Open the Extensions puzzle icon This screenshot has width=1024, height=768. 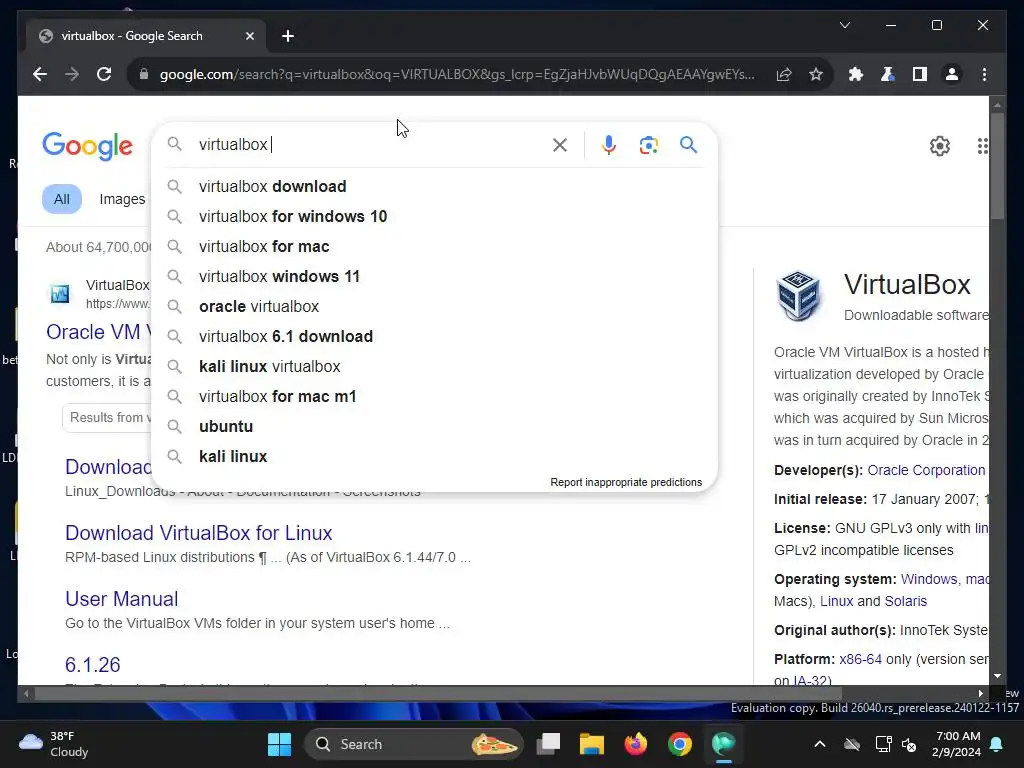click(x=856, y=74)
